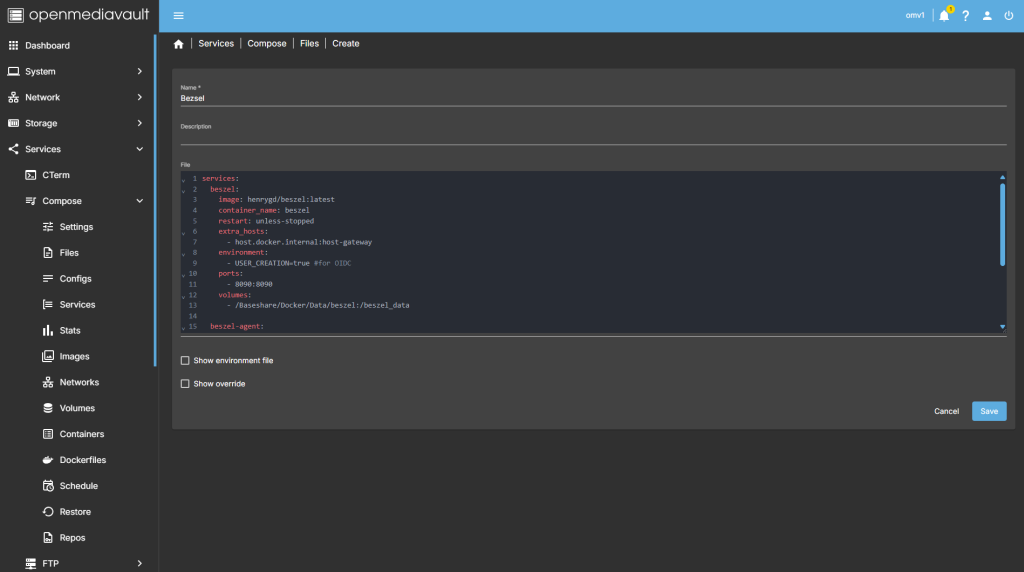Viewport: 1024px width, 572px height.
Task: Go to home via house icon
Action: tap(179, 44)
